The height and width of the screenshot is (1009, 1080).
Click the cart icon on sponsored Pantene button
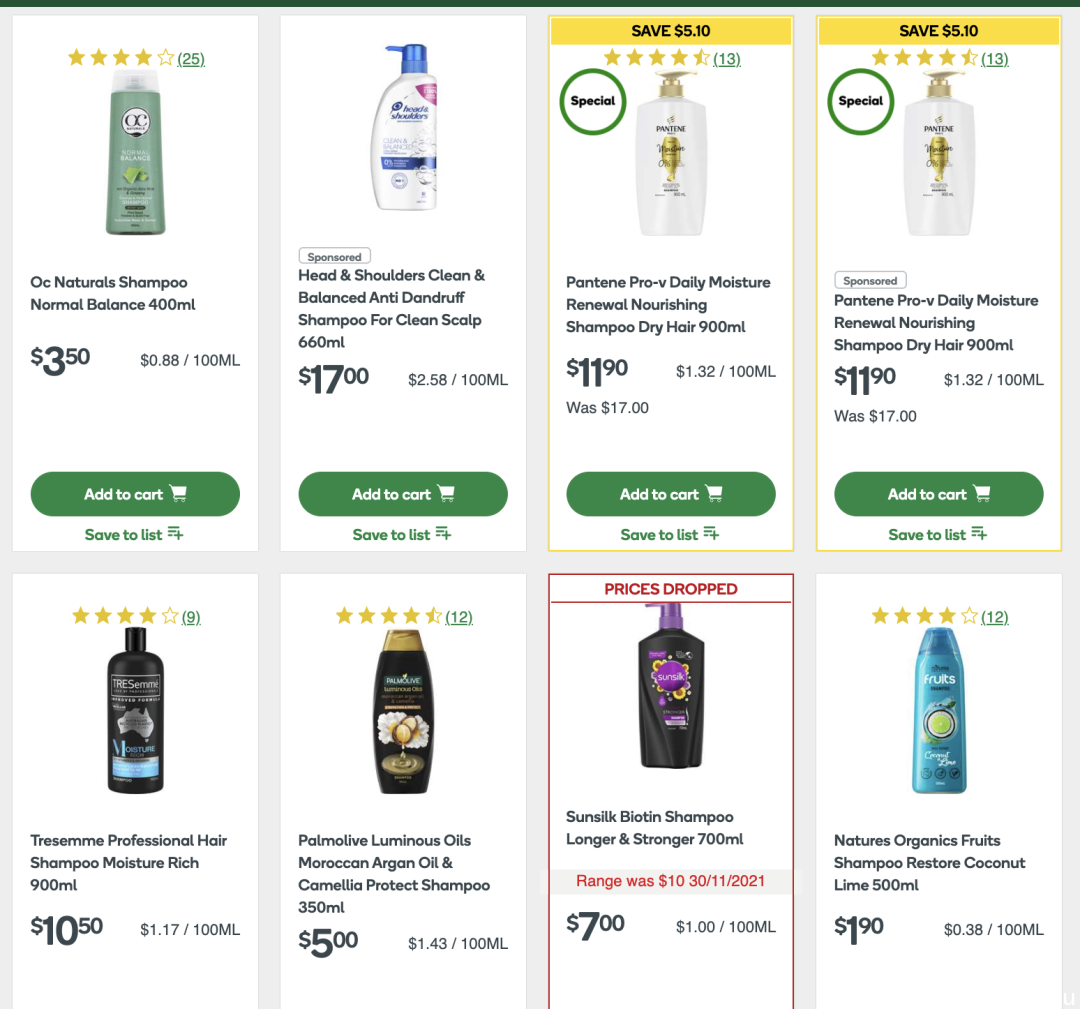(982, 493)
